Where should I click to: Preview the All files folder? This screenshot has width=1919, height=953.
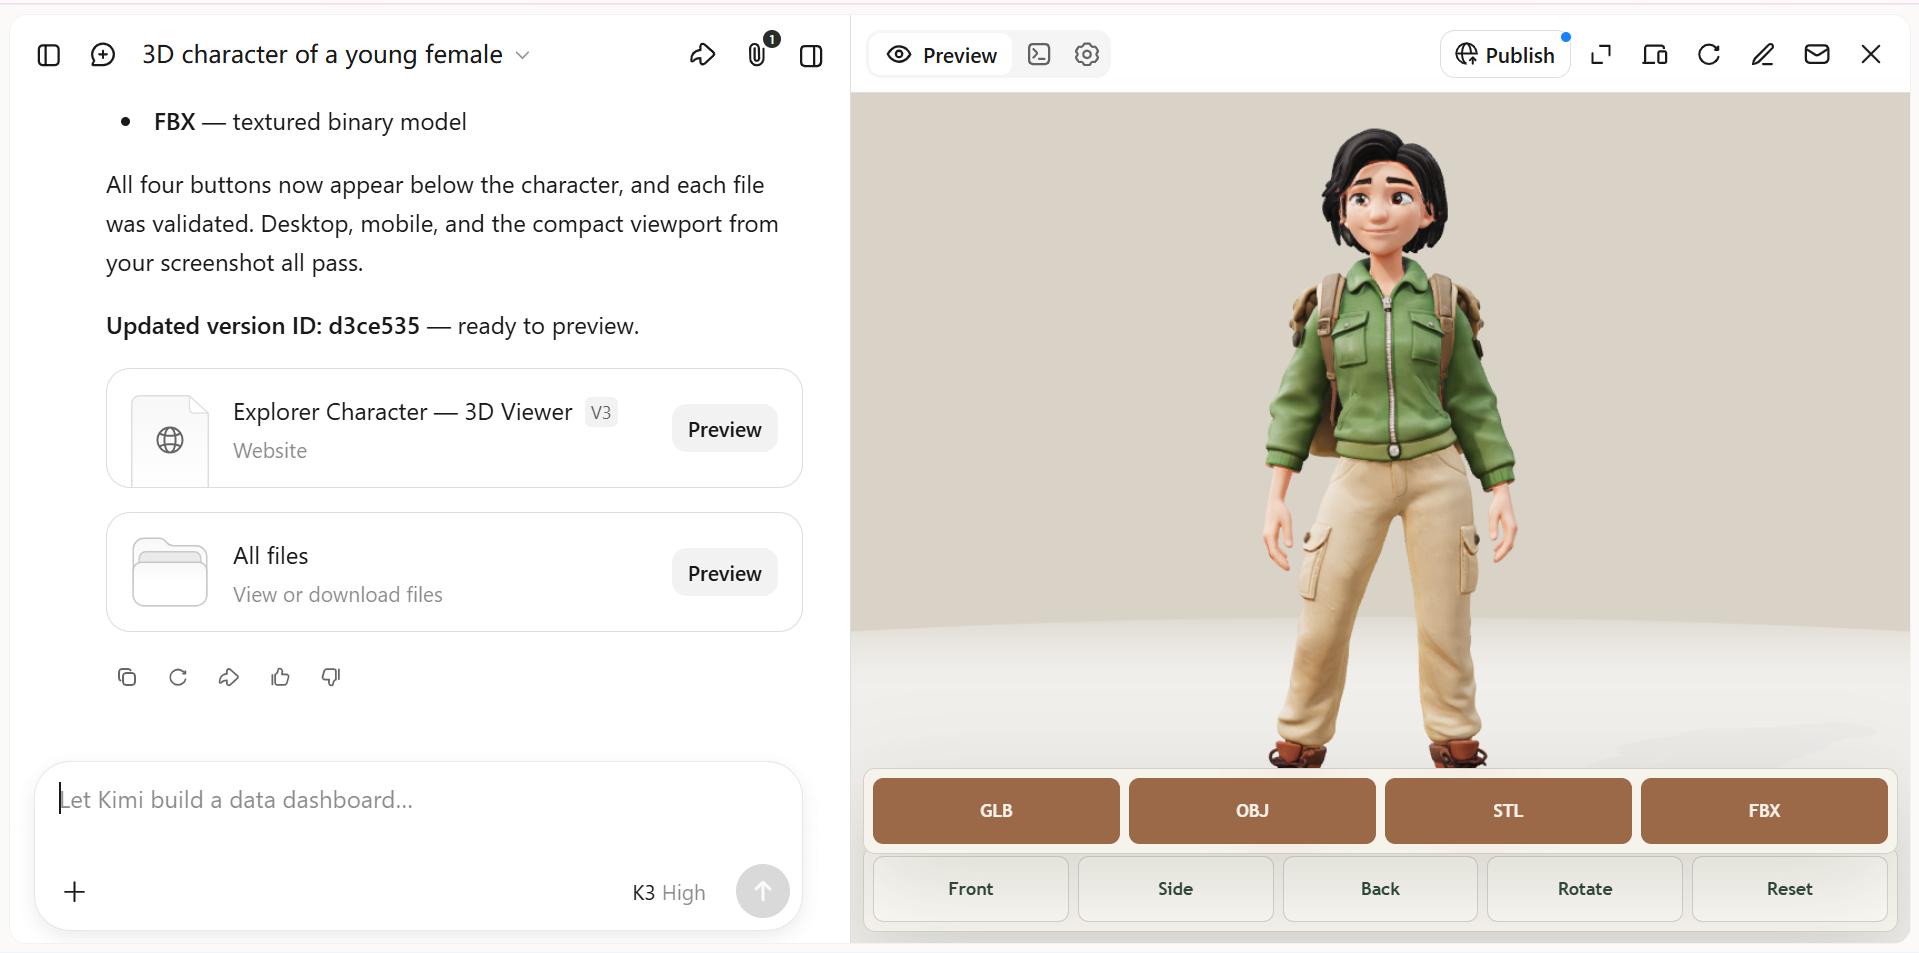725,573
